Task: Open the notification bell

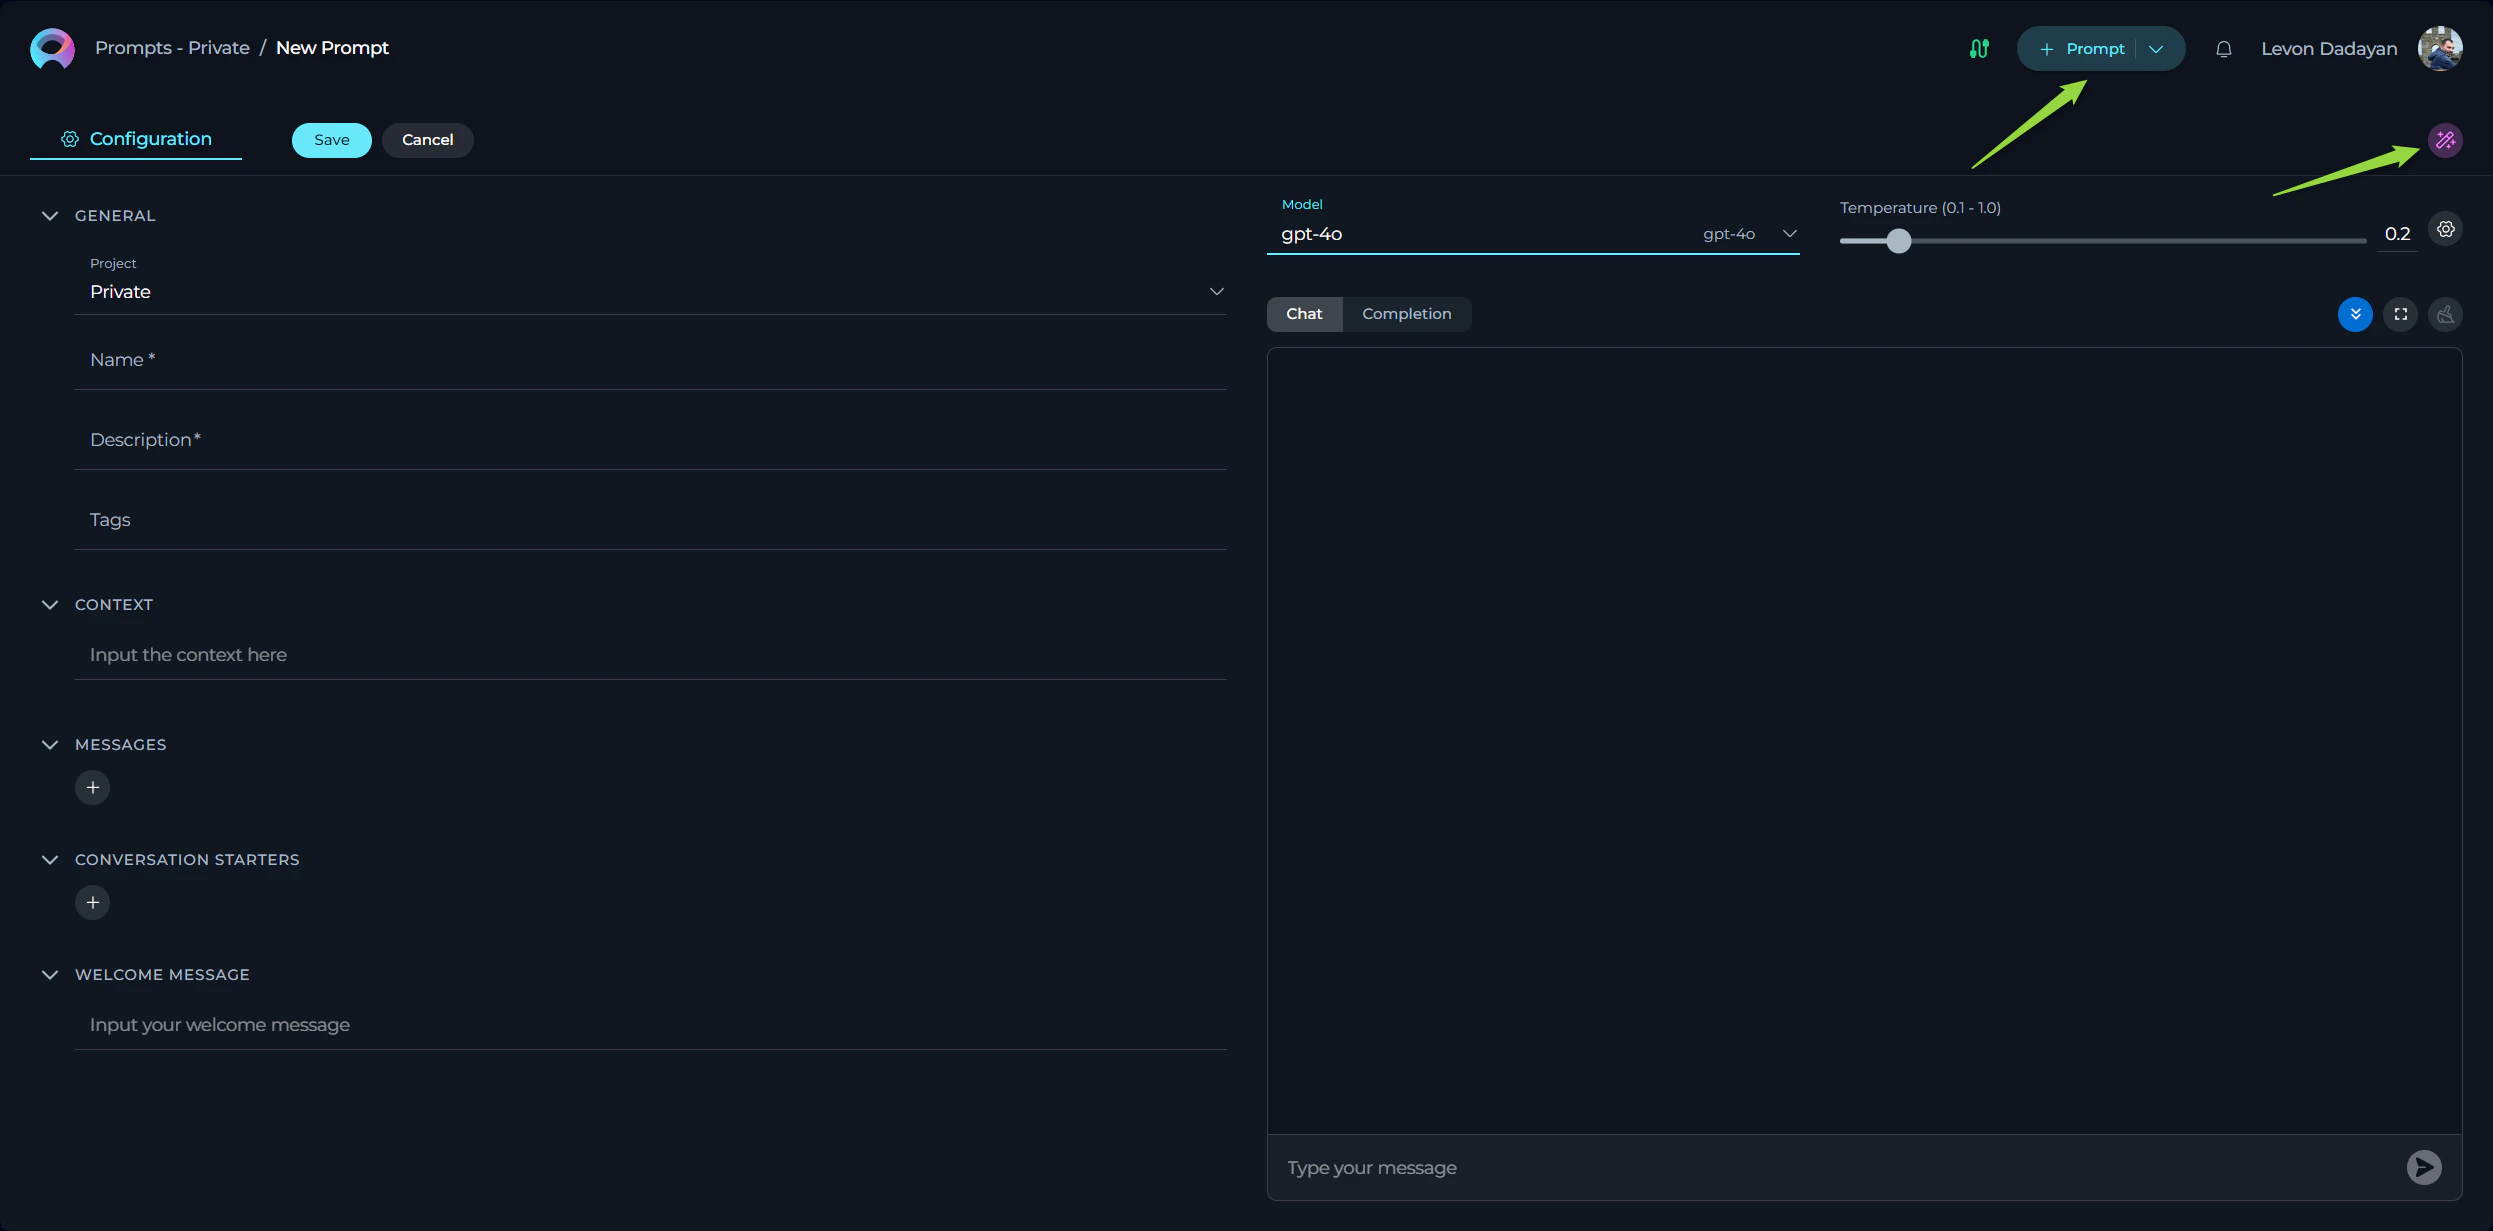Action: pos(2224,48)
